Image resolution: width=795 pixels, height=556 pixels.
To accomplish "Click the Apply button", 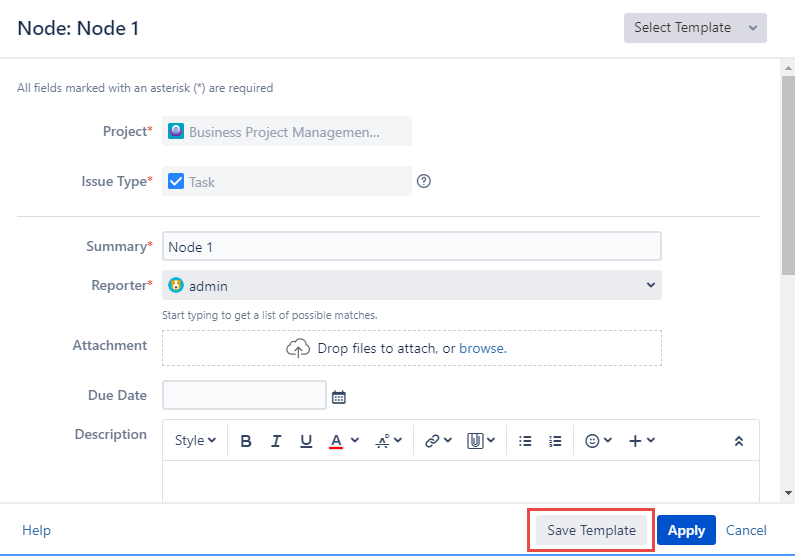I will [x=686, y=531].
